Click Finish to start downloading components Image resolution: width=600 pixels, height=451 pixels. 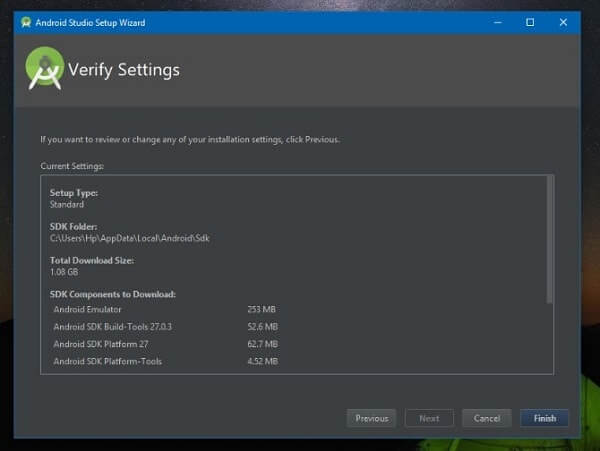545,418
